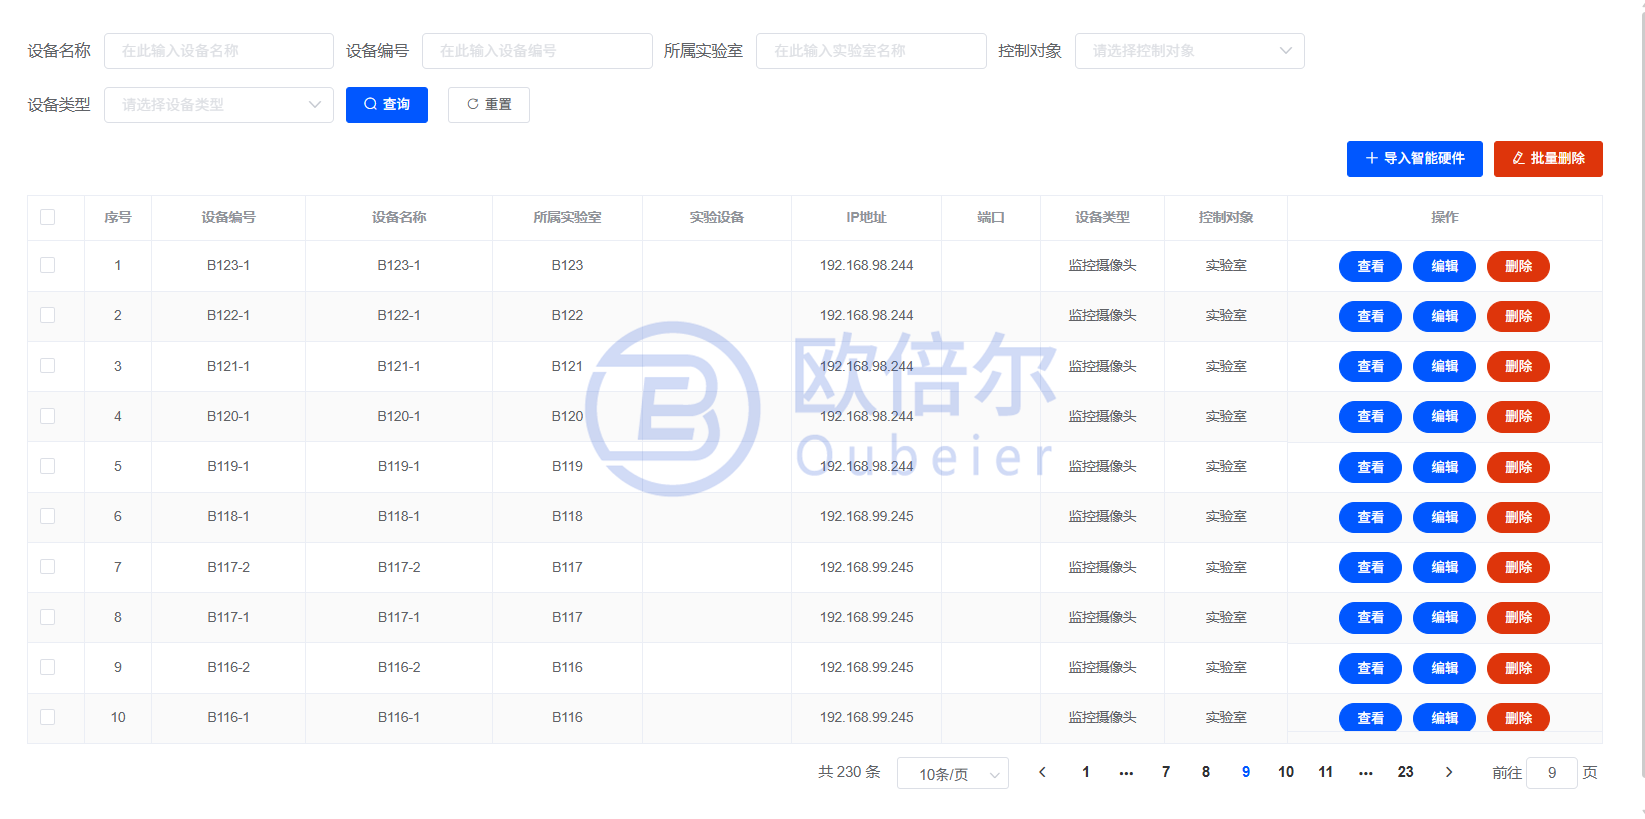Viewport: 1645px width, 819px height.
Task: Click 导入智能硬件 import button
Action: (1415, 159)
